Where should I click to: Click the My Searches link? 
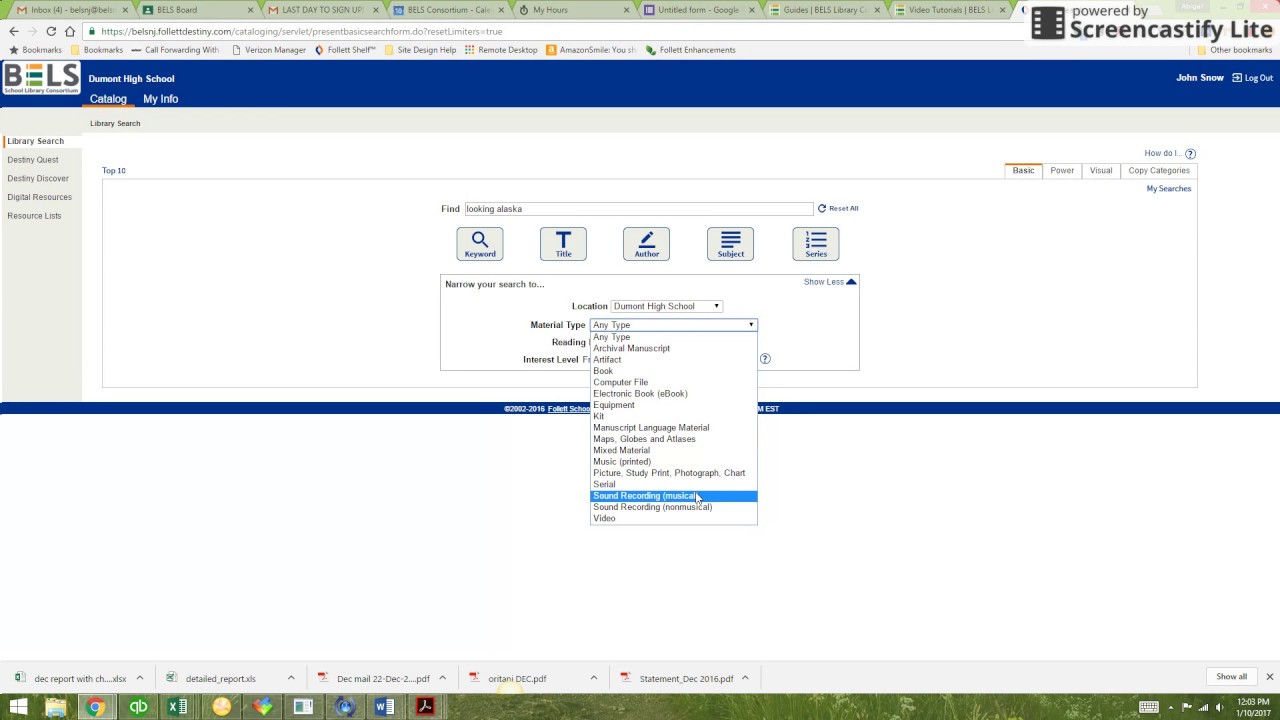click(1168, 188)
